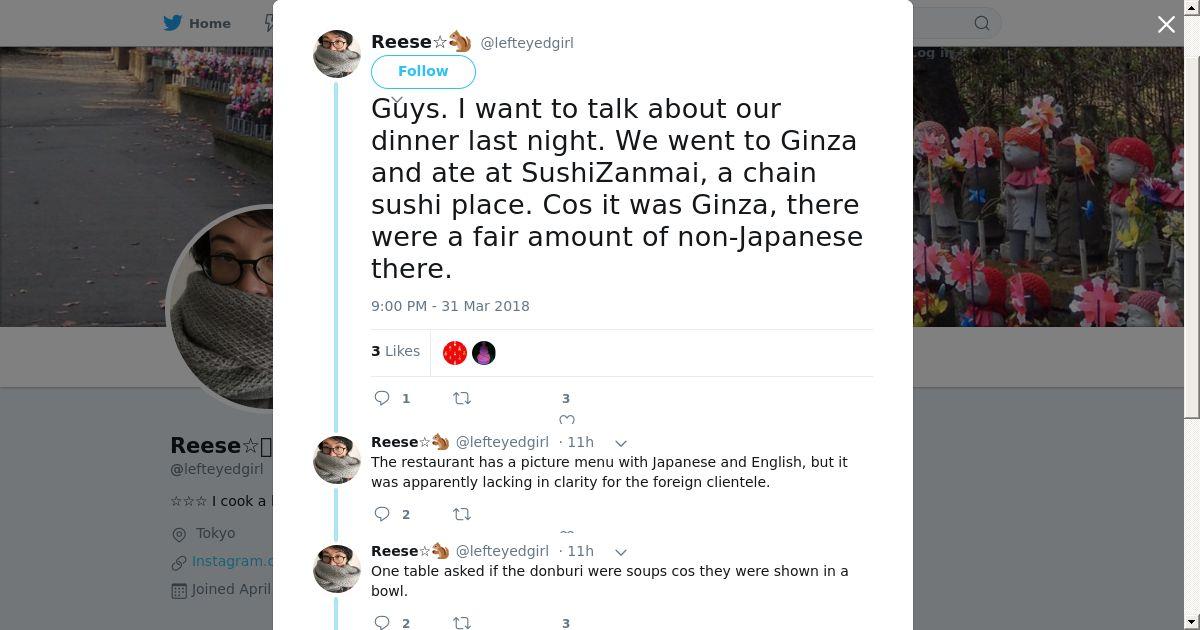Viewport: 1200px width, 630px height.
Task: Click the Twitter bird Home icon
Action: (173, 23)
